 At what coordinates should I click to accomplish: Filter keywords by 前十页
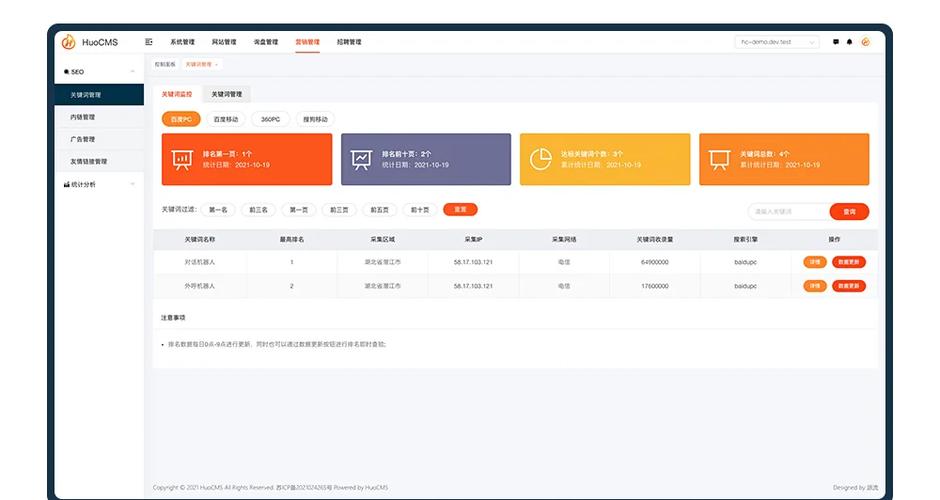[420, 210]
